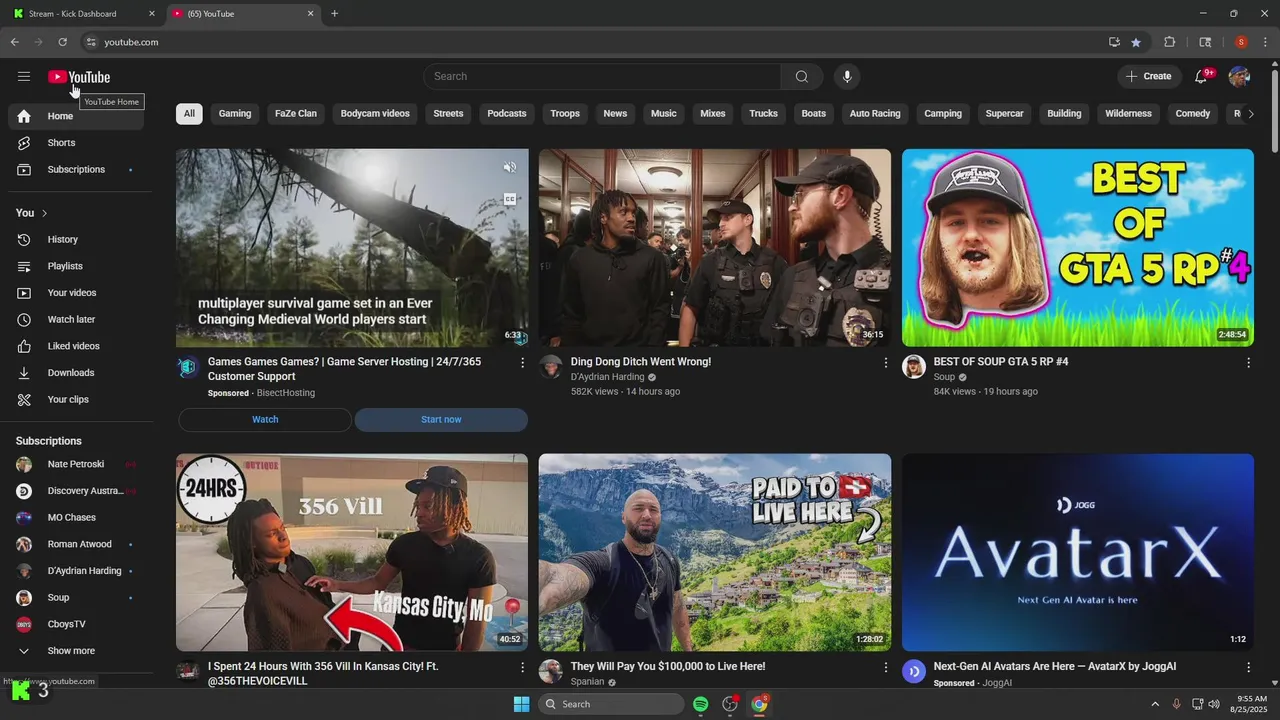The image size is (1280, 720).
Task: Select the Comedy filter chip
Action: pyautogui.click(x=1193, y=114)
